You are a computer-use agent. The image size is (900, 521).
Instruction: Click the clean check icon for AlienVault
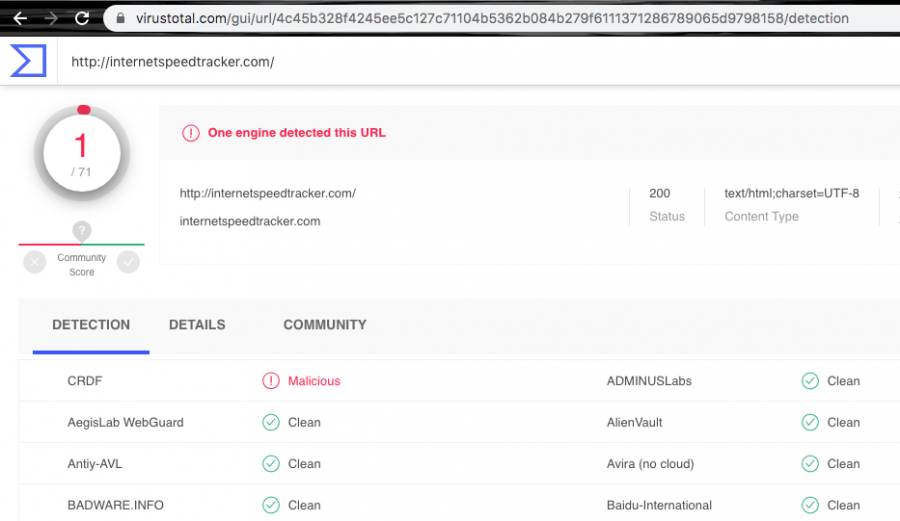(x=810, y=422)
